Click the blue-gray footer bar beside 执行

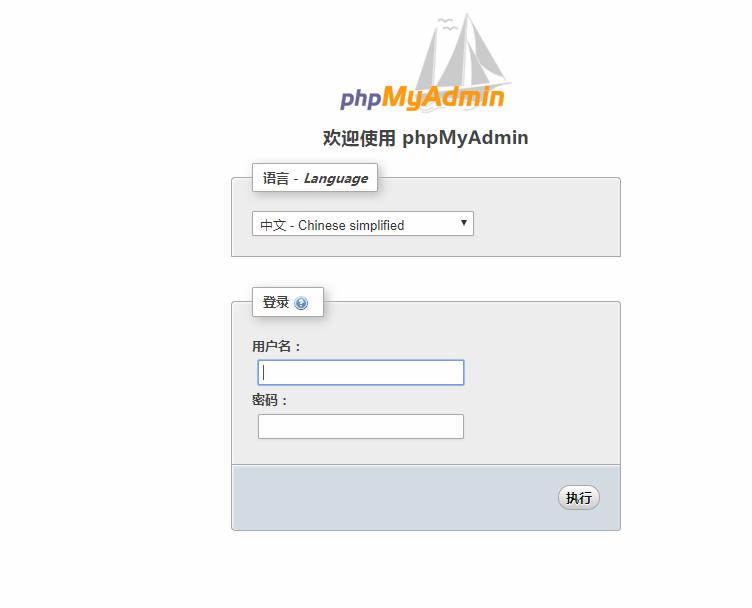(393, 498)
